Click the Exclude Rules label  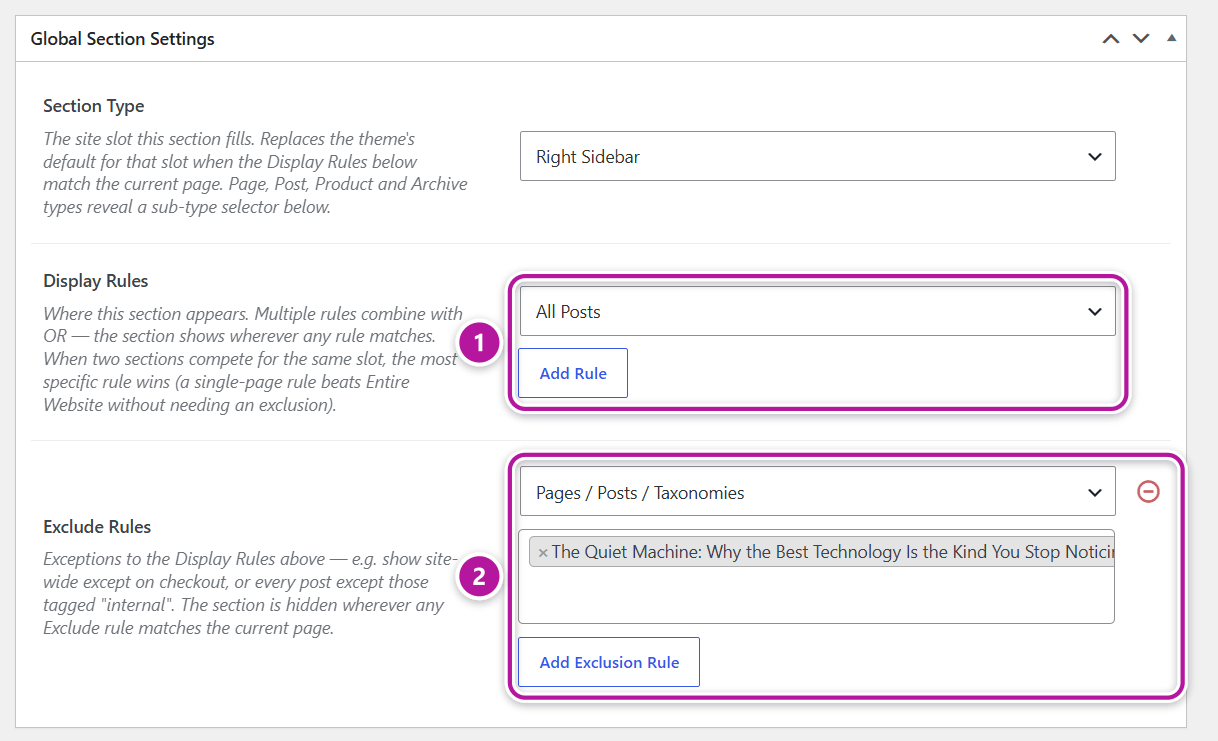click(x=97, y=526)
